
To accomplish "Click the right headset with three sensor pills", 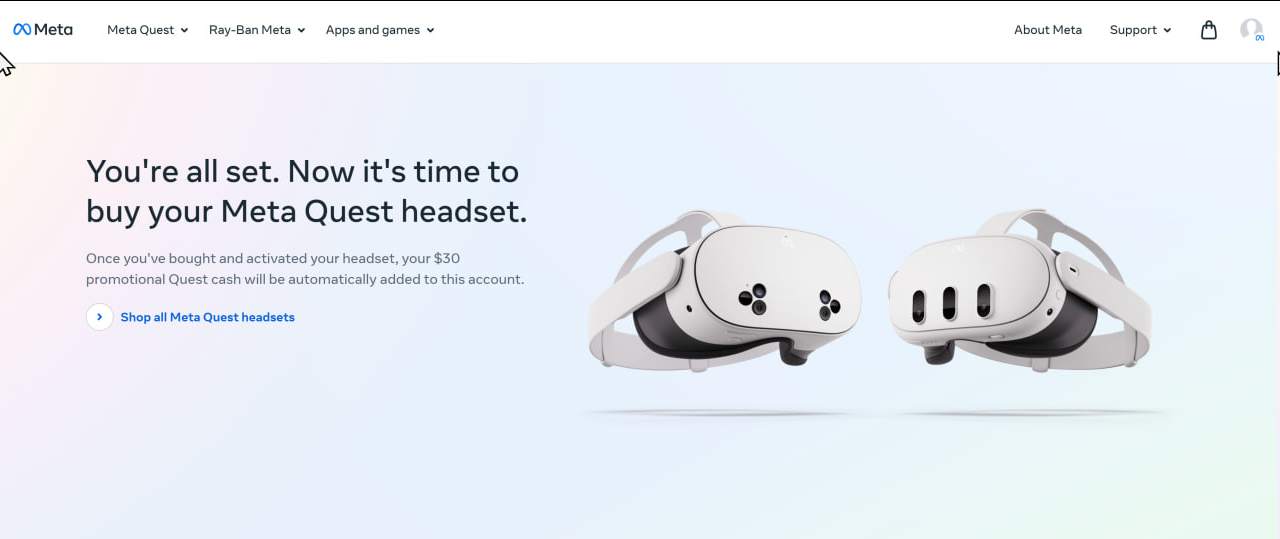I will 1018,290.
